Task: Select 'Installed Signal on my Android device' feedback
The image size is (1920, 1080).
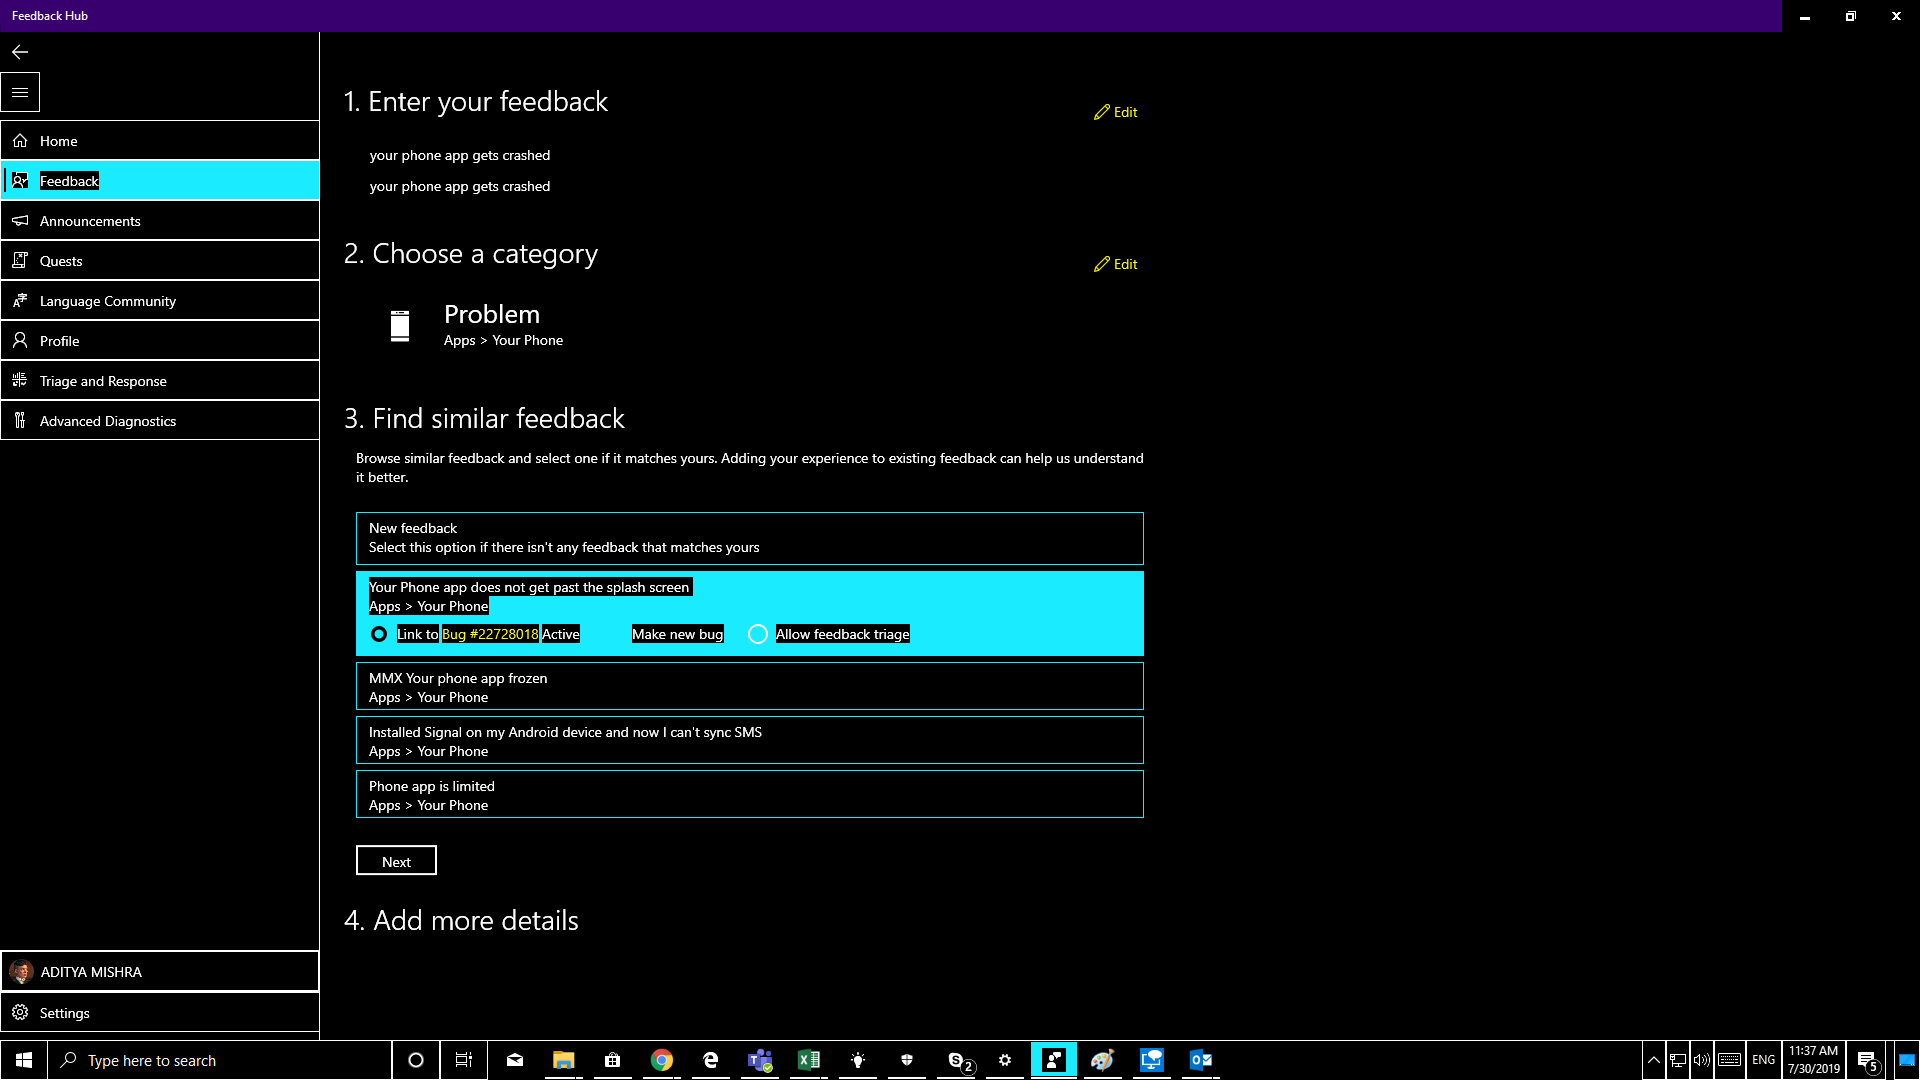Action: coord(750,741)
